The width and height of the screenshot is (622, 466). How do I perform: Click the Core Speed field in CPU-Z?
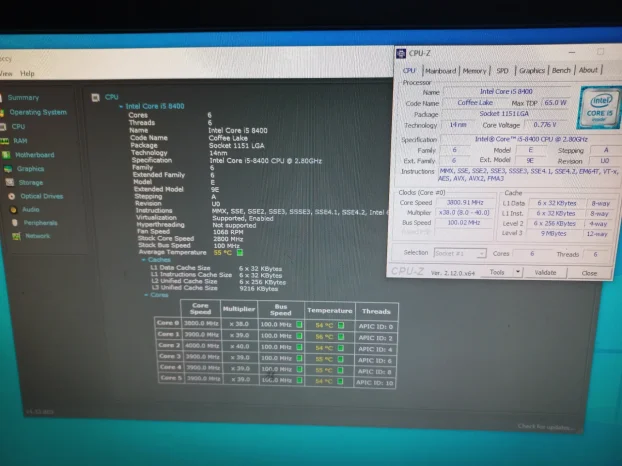465,203
